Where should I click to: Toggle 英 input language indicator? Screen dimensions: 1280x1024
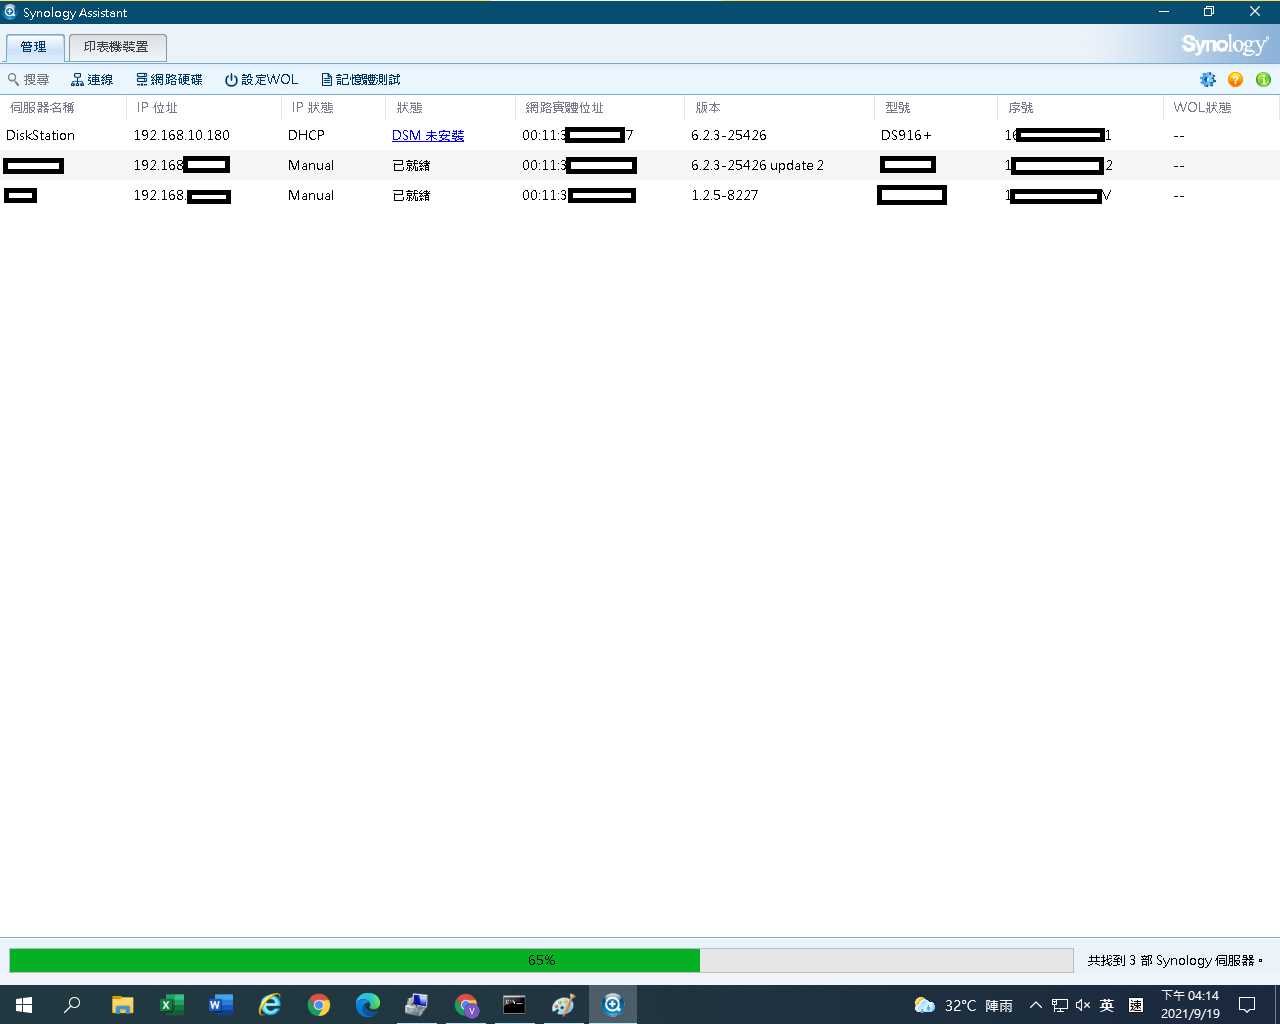(x=1107, y=1005)
